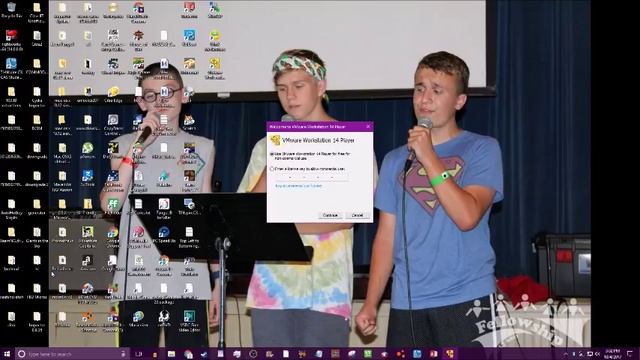Open Task View from the taskbar
The width and height of the screenshot is (640, 360).
pyautogui.click(x=138, y=354)
